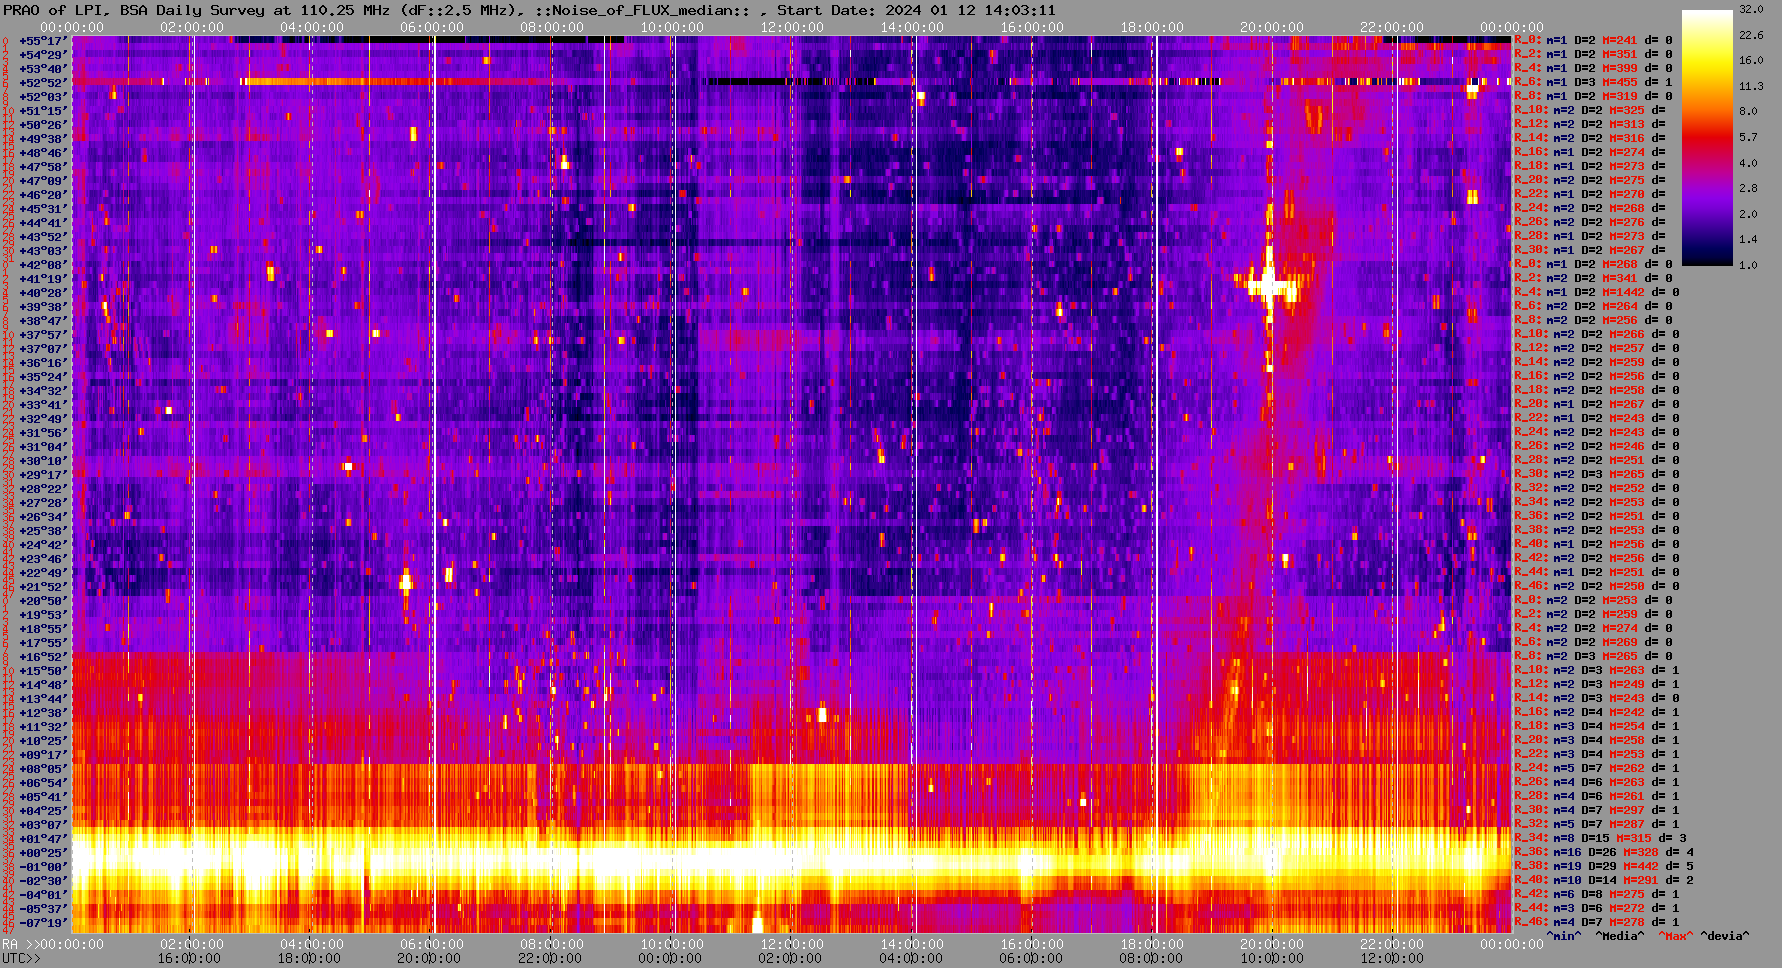Click the stats row with M=442
Image resolution: width=1782 pixels, height=968 pixels.
click(1604, 866)
